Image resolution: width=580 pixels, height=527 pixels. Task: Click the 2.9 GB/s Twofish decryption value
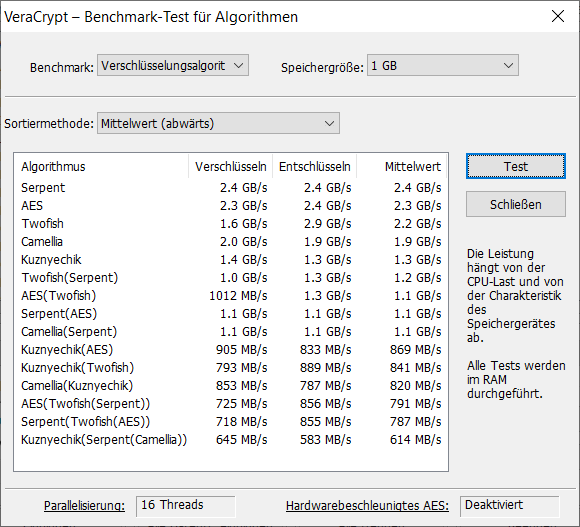[x=328, y=224]
